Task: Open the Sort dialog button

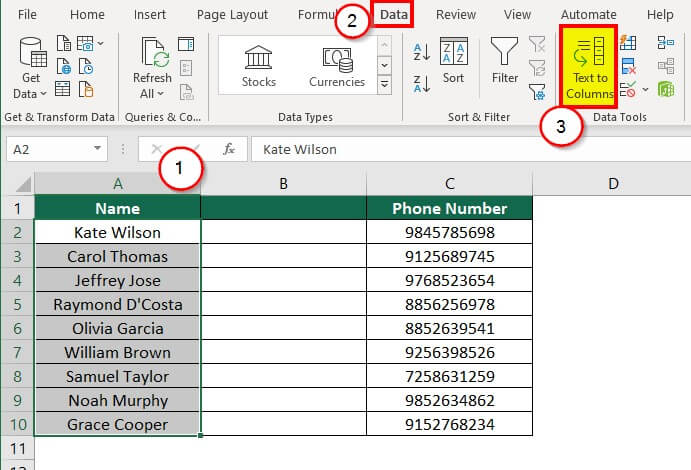Action: [454, 60]
